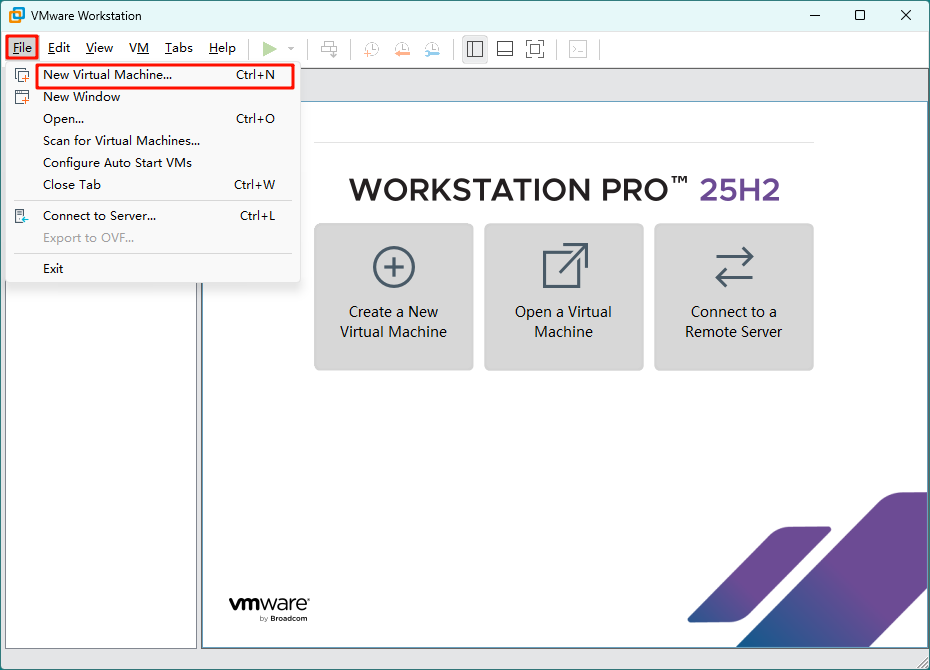Open the File menu

pos(23,47)
